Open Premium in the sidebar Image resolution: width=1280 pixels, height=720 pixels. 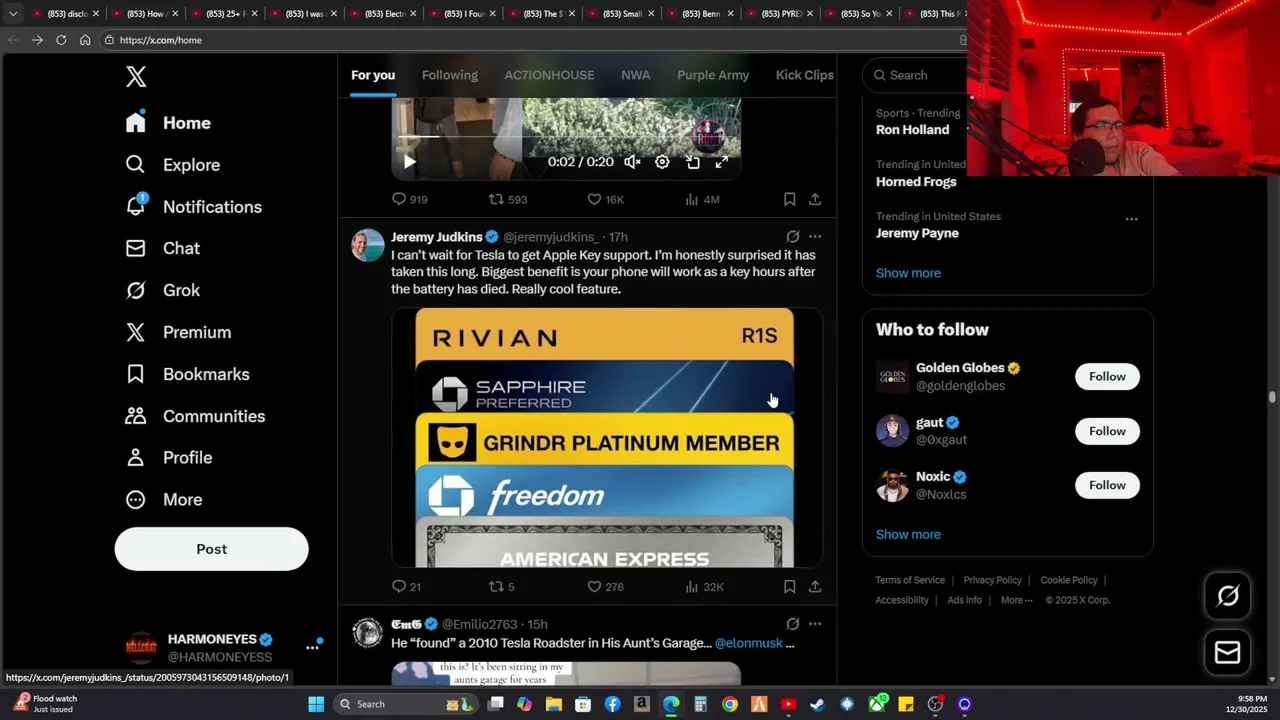[x=178, y=332]
